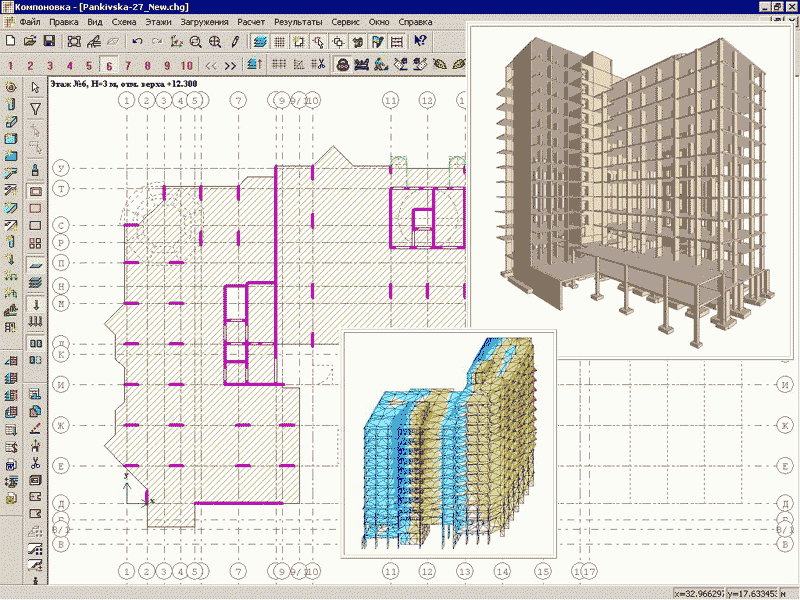Screen dimensions: 800x600
Task: Switch to floor 8 tab
Action: pyautogui.click(x=147, y=66)
